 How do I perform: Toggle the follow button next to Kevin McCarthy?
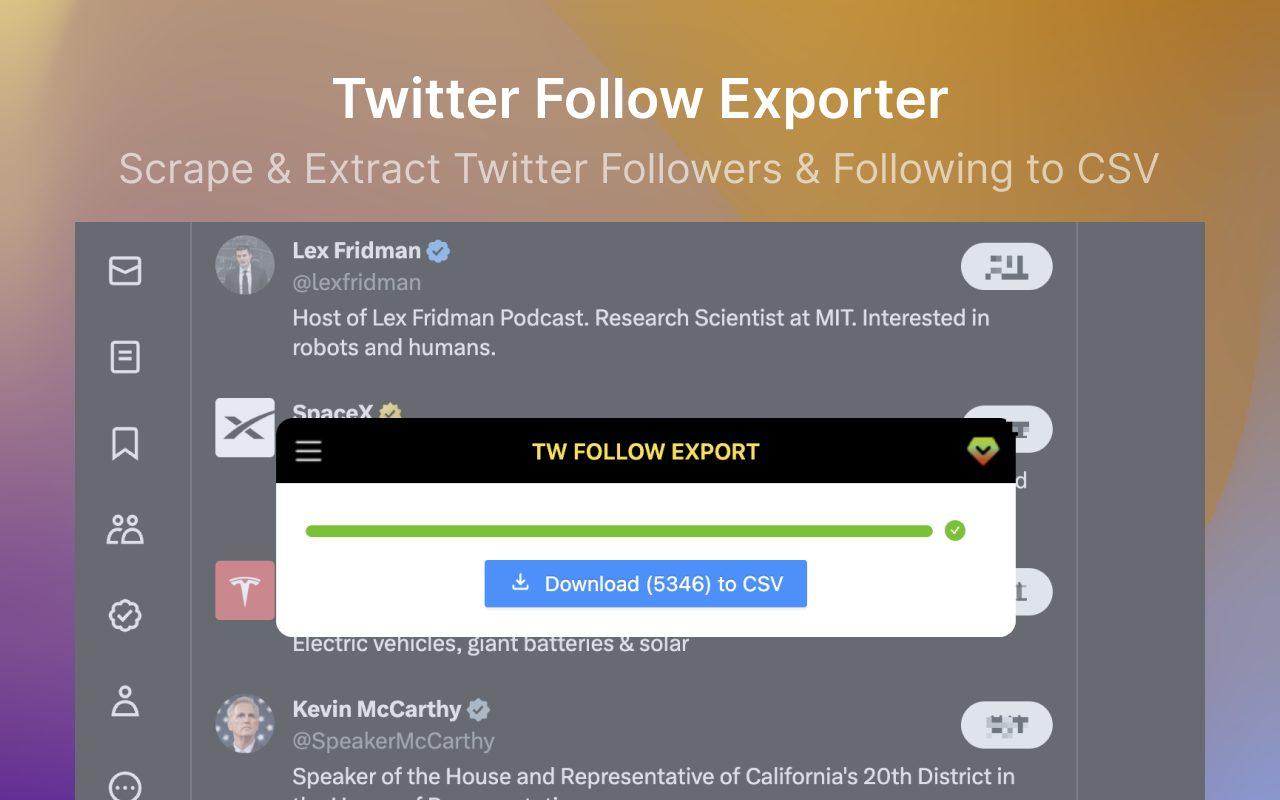1006,725
